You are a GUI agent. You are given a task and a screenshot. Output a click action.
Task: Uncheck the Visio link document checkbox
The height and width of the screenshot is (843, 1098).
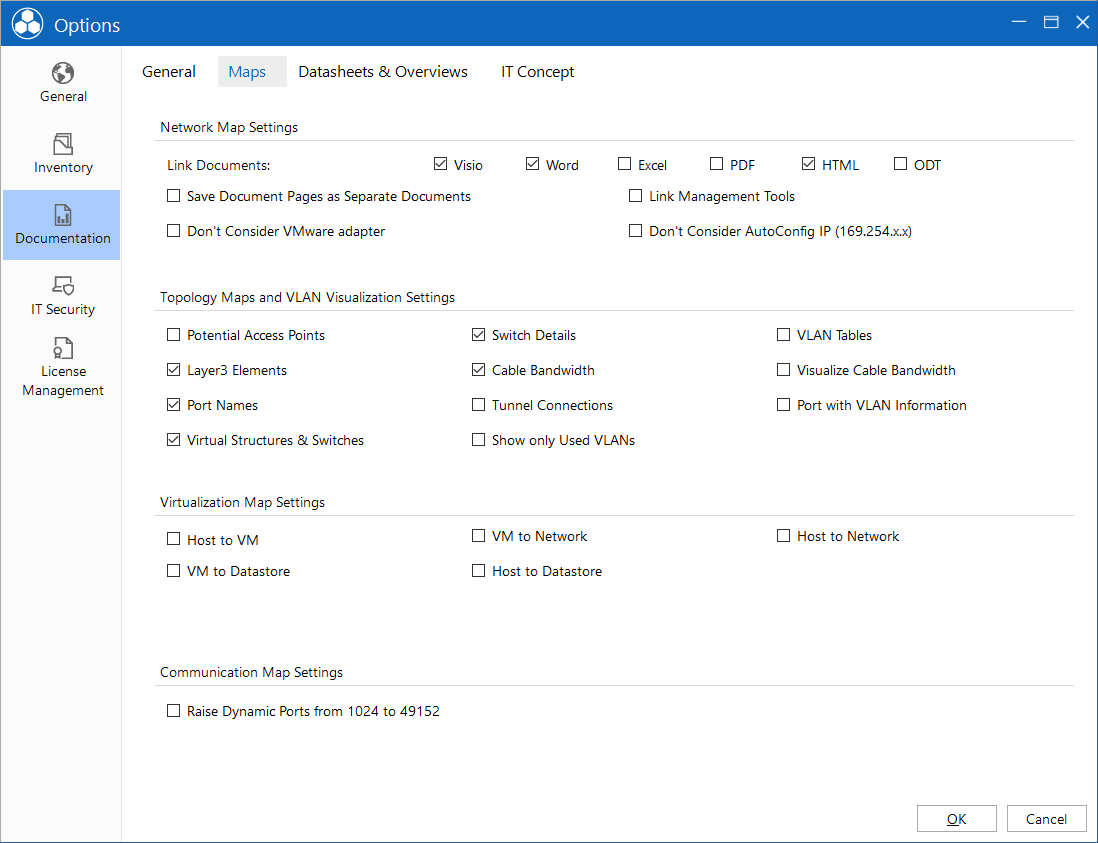pos(440,164)
